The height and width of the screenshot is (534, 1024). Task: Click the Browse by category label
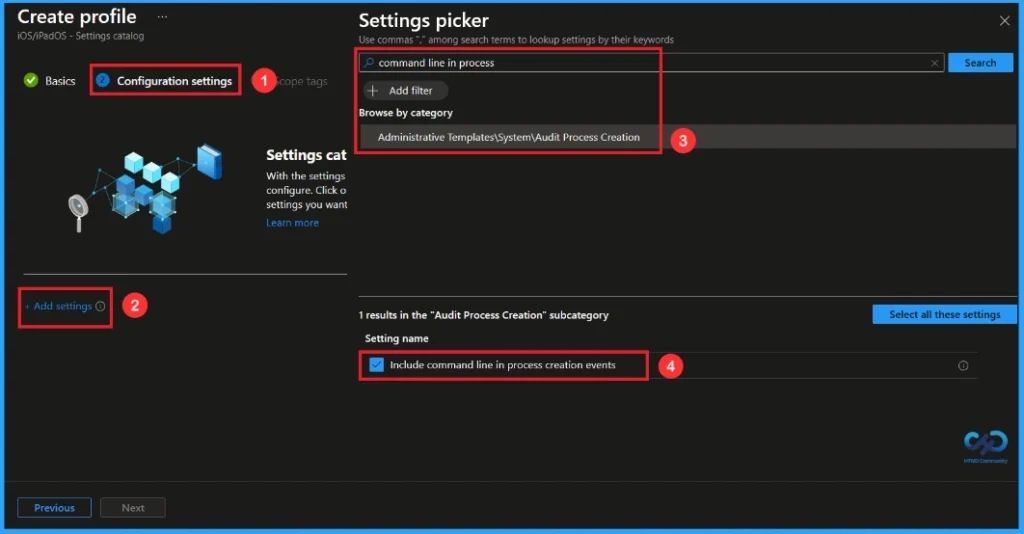406,113
